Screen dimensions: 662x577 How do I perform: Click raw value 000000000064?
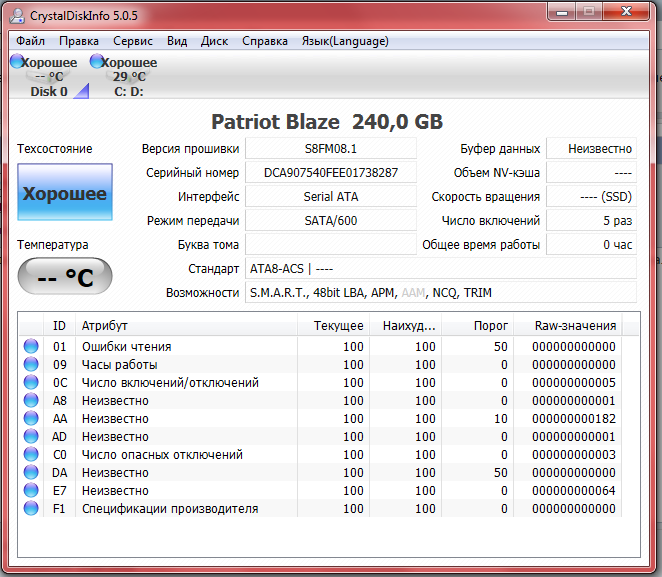click(574, 491)
